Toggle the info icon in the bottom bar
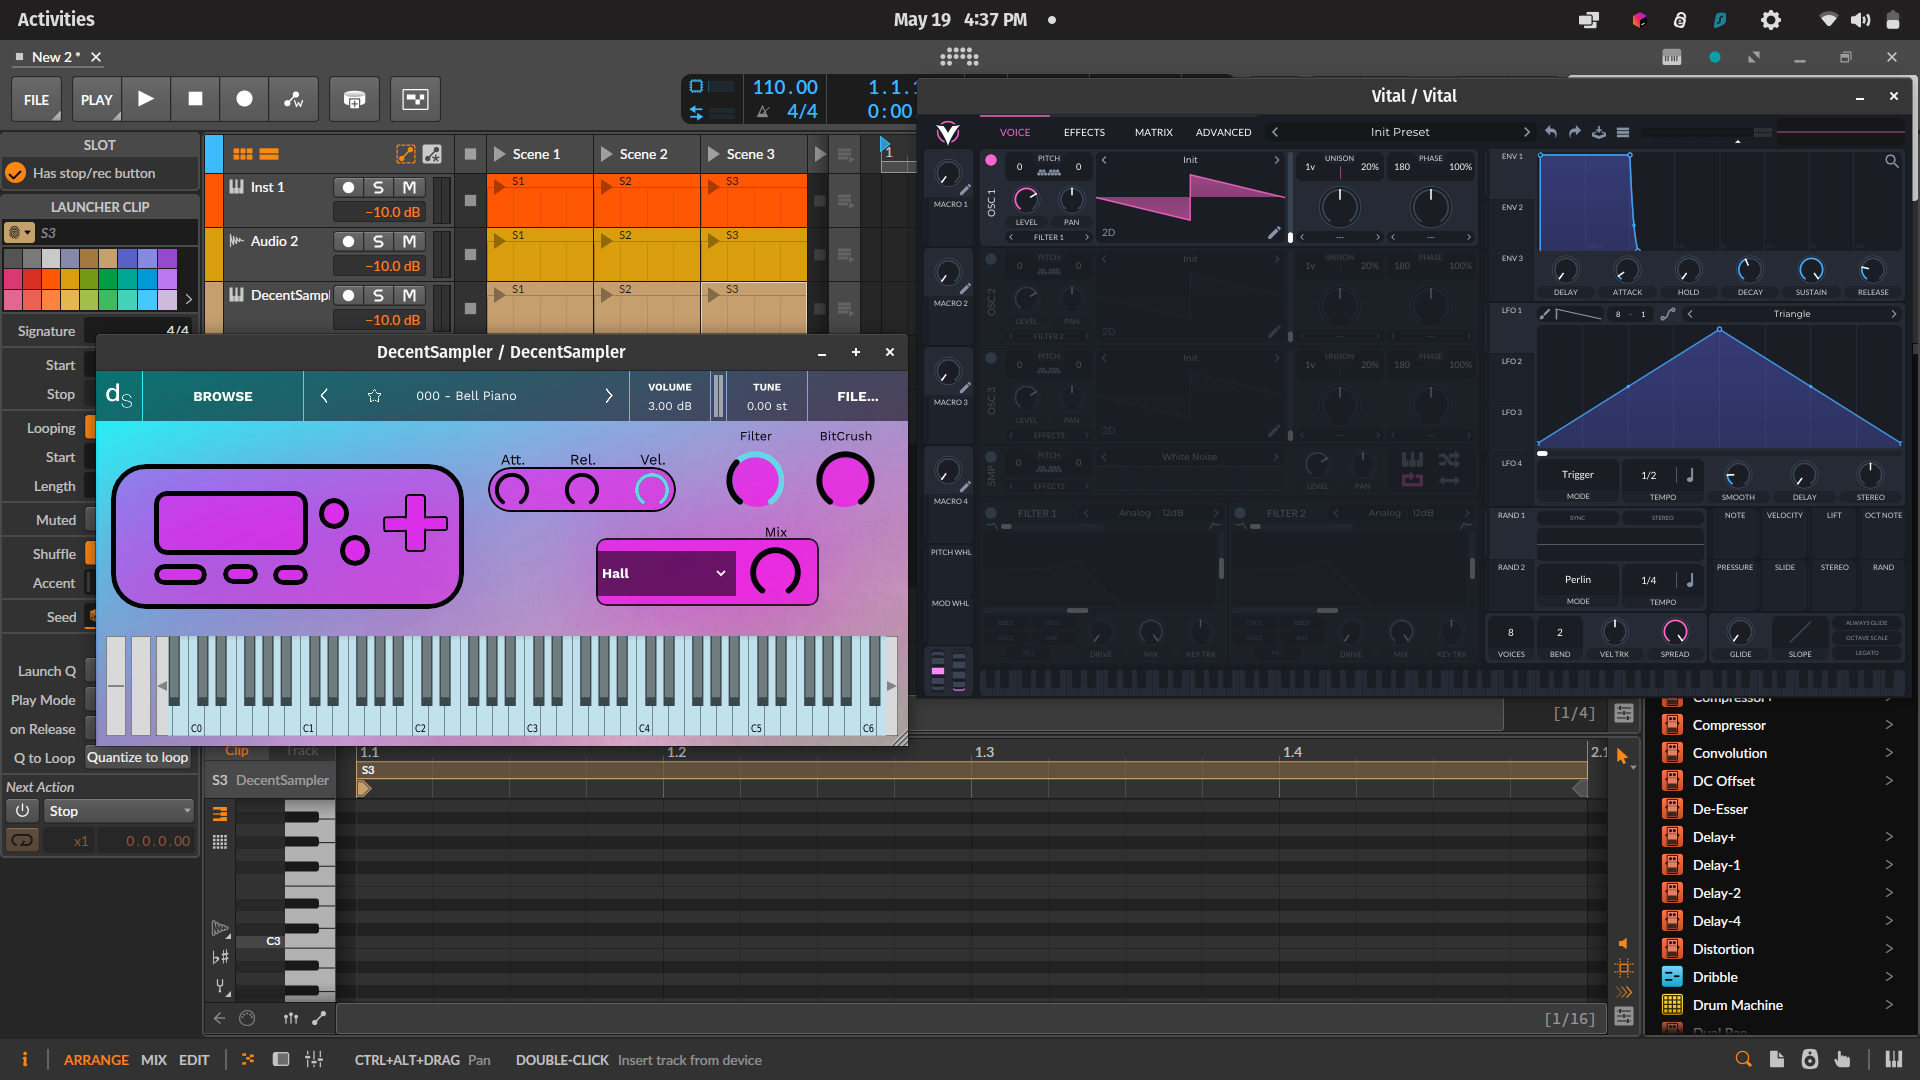The height and width of the screenshot is (1080, 1920). point(25,1060)
